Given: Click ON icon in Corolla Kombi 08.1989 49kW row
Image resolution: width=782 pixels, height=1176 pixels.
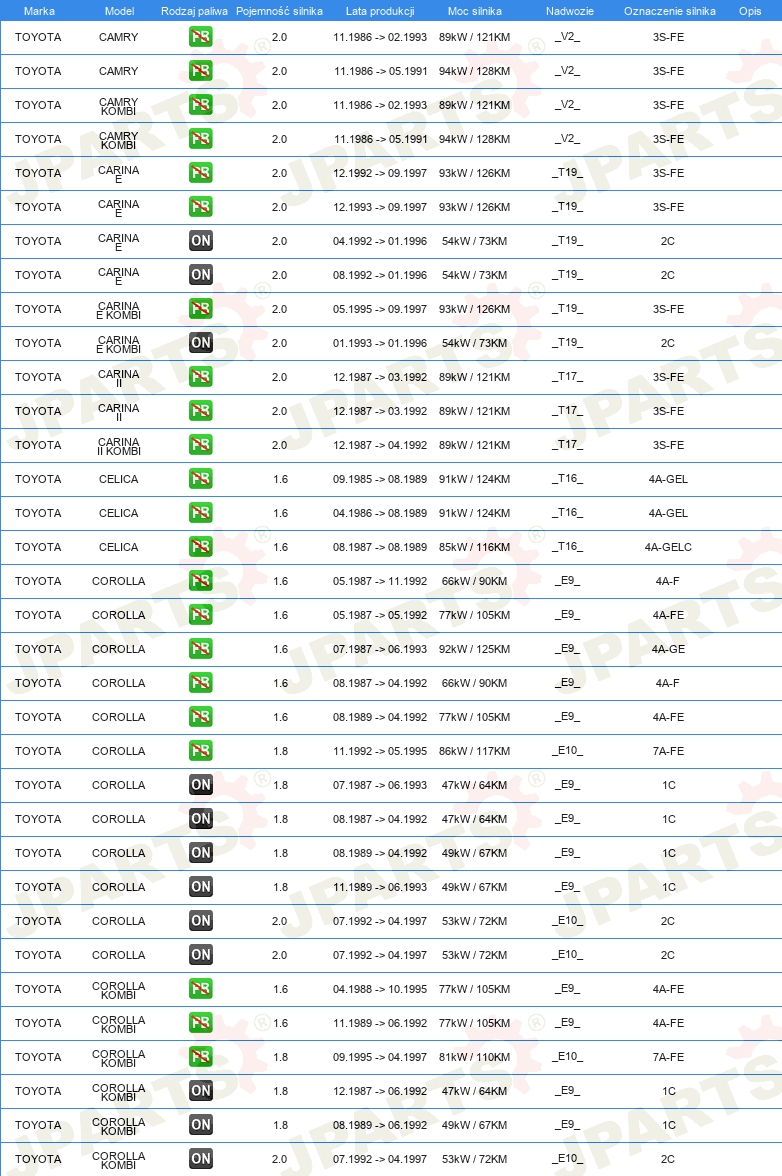Looking at the screenshot, I should click(x=200, y=1125).
